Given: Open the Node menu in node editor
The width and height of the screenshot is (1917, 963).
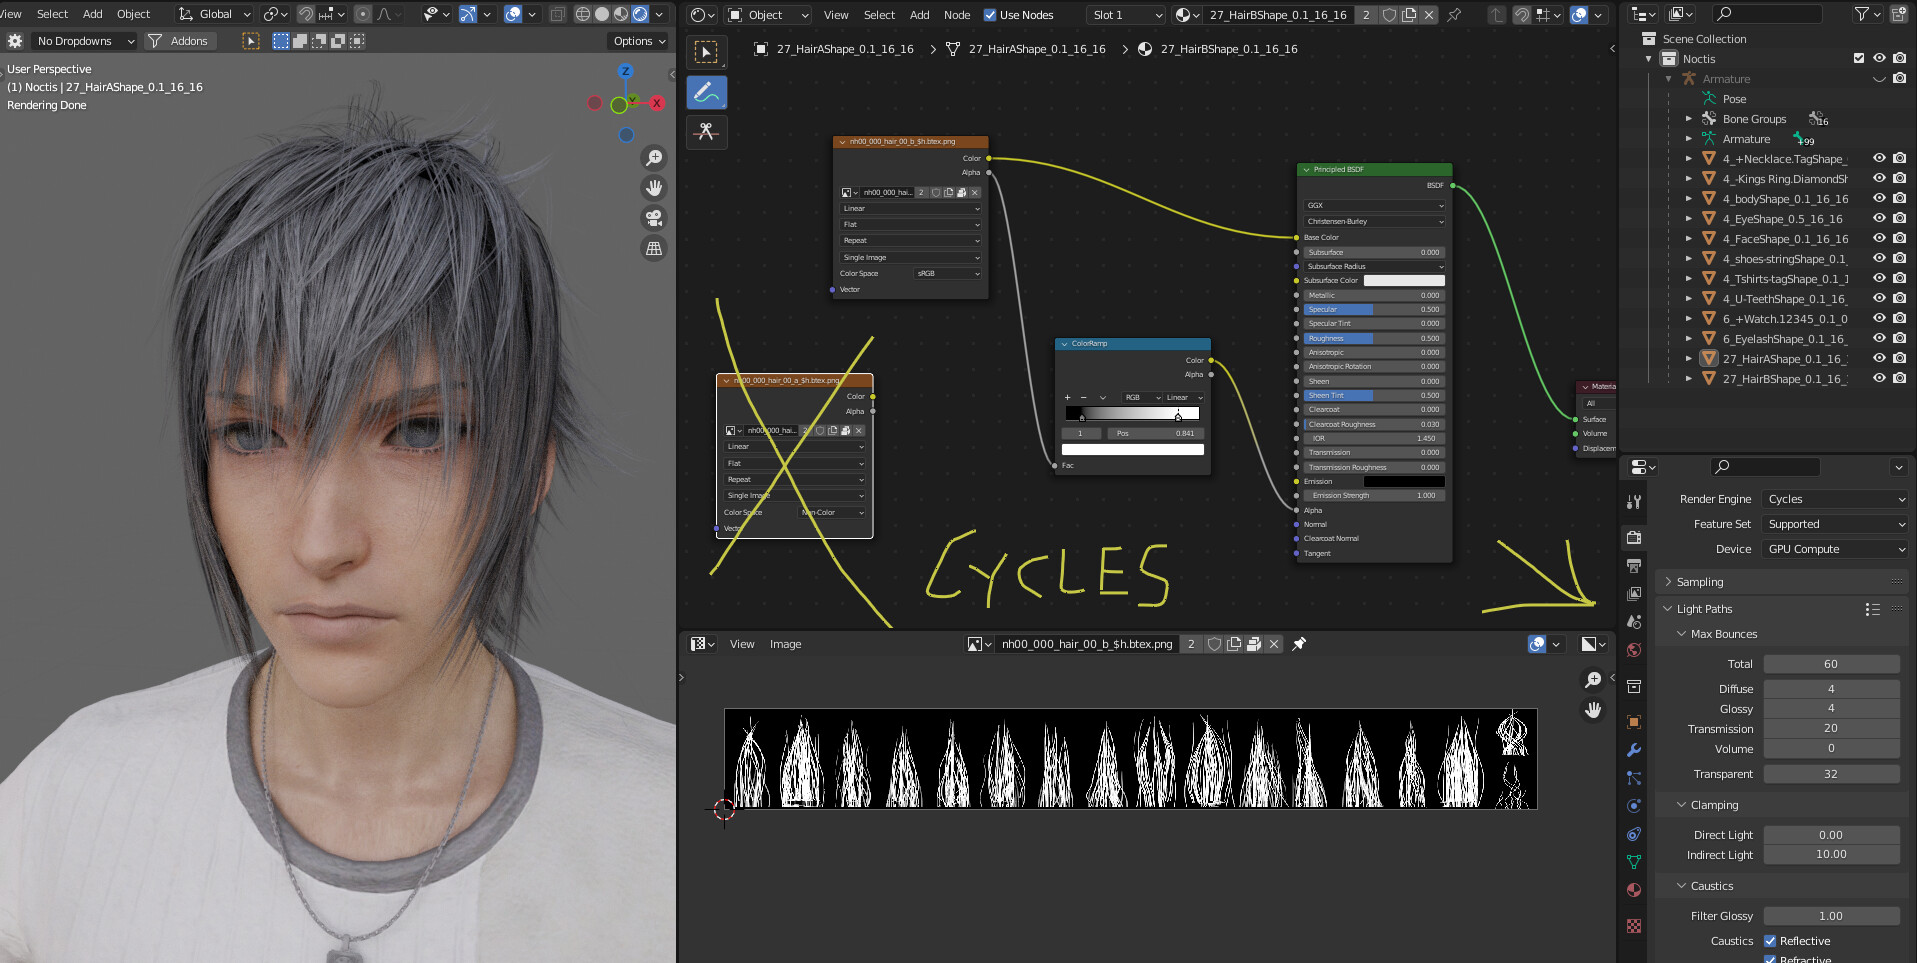Looking at the screenshot, I should tap(957, 15).
